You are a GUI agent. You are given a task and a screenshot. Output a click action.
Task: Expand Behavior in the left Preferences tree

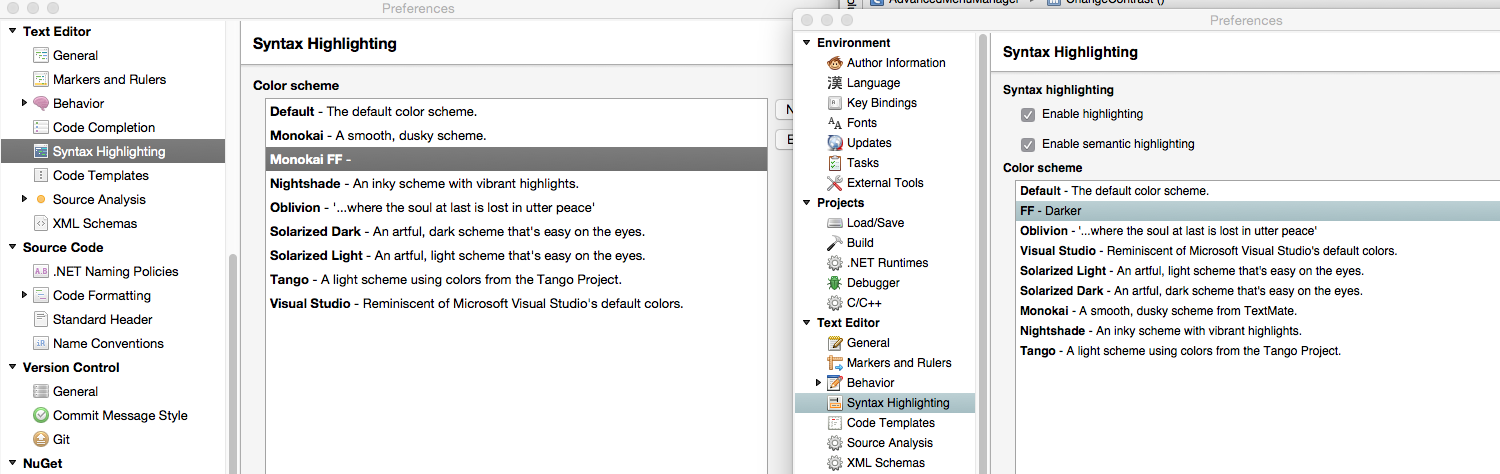tap(24, 103)
